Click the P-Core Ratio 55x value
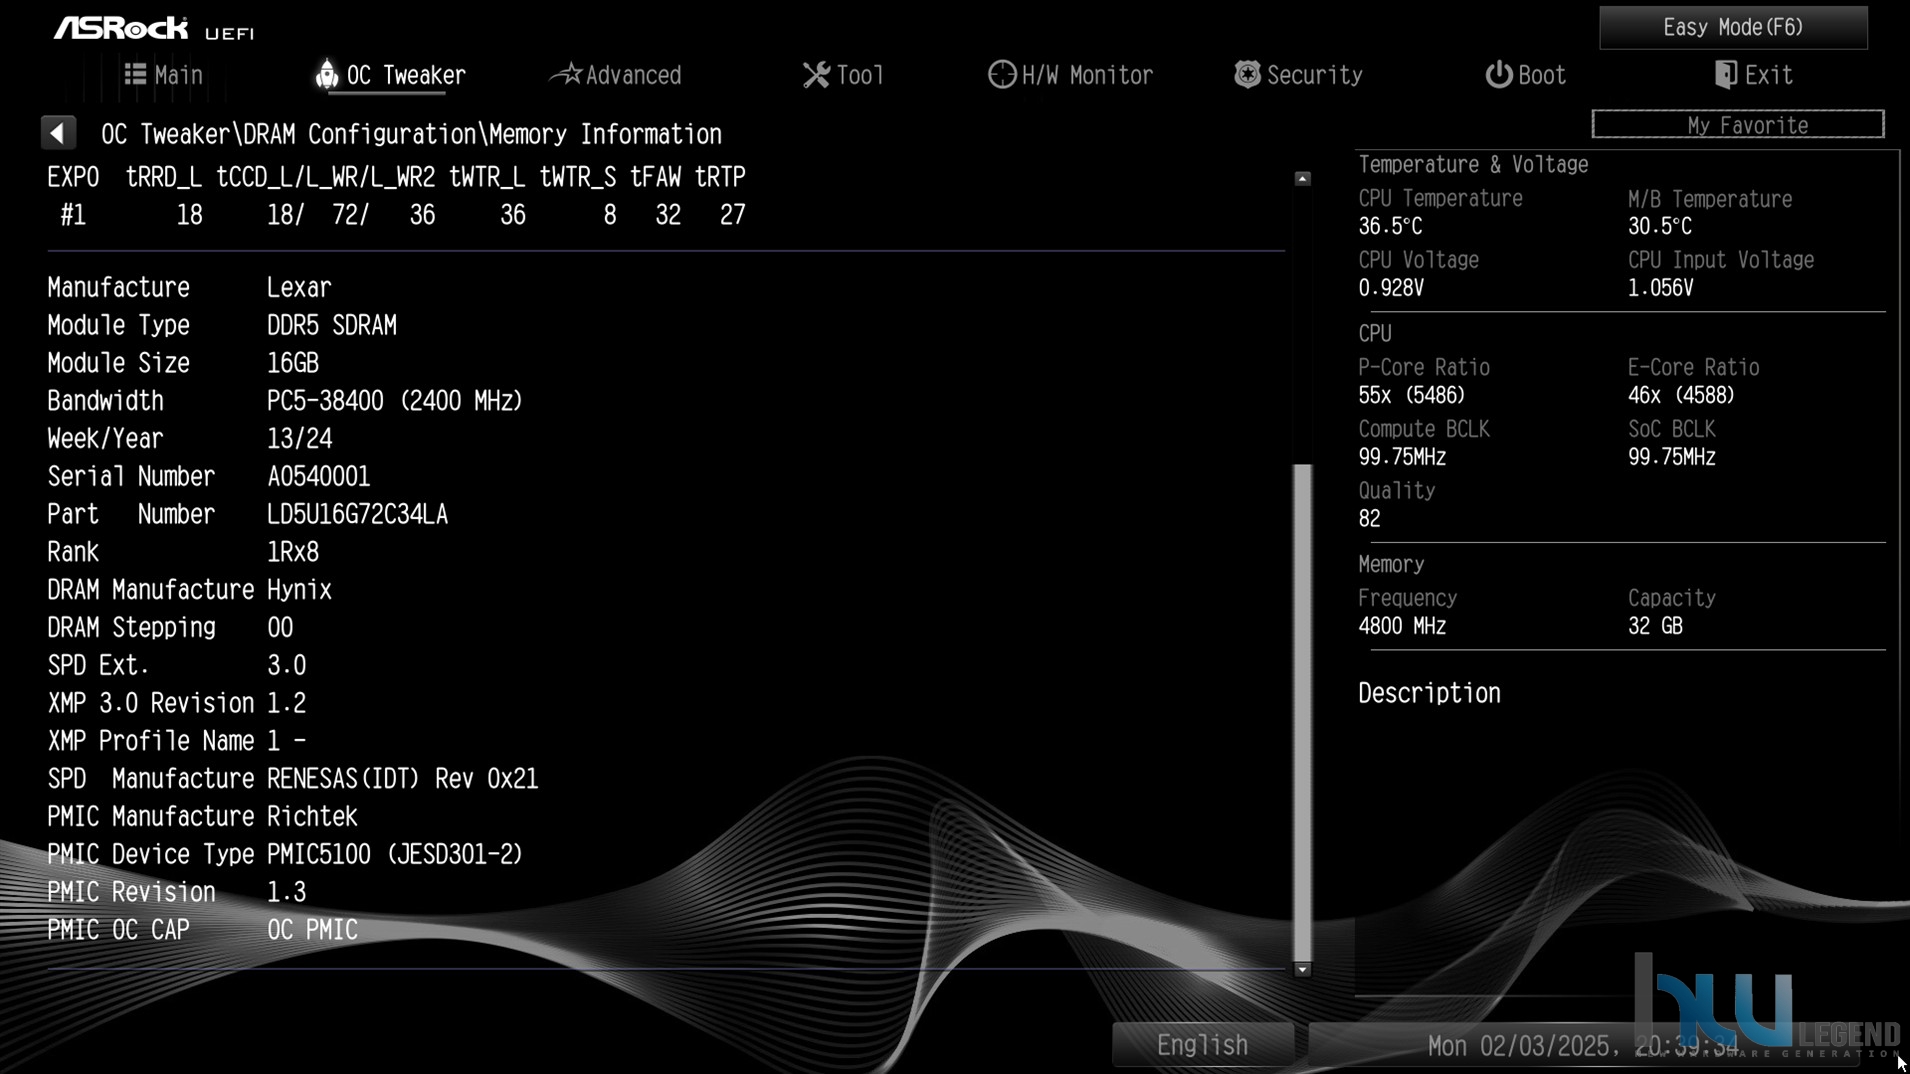 click(x=1411, y=396)
